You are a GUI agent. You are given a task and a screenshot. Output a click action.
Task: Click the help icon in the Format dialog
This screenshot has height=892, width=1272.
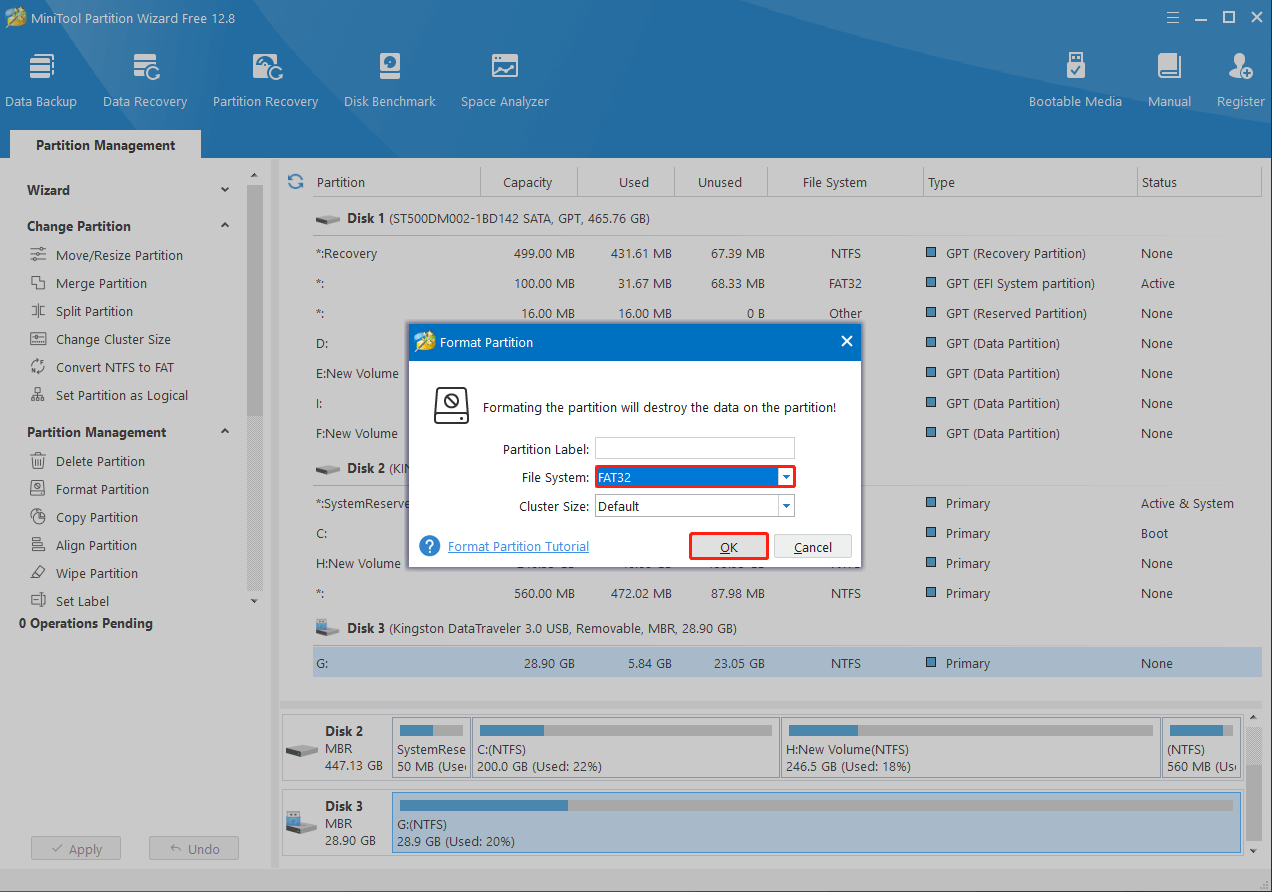pyautogui.click(x=430, y=546)
